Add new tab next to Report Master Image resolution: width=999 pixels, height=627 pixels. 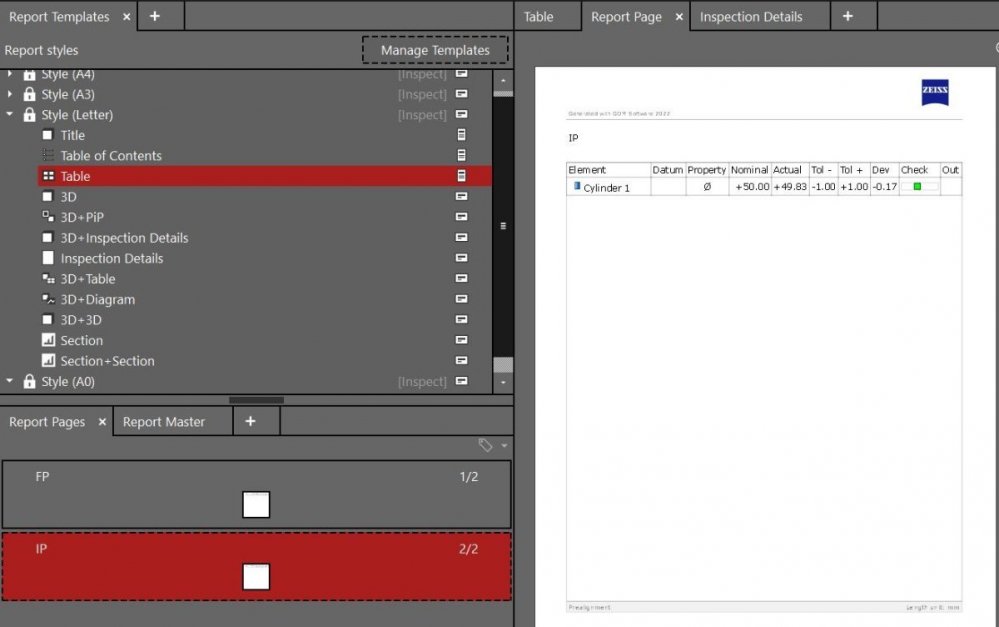tap(250, 422)
